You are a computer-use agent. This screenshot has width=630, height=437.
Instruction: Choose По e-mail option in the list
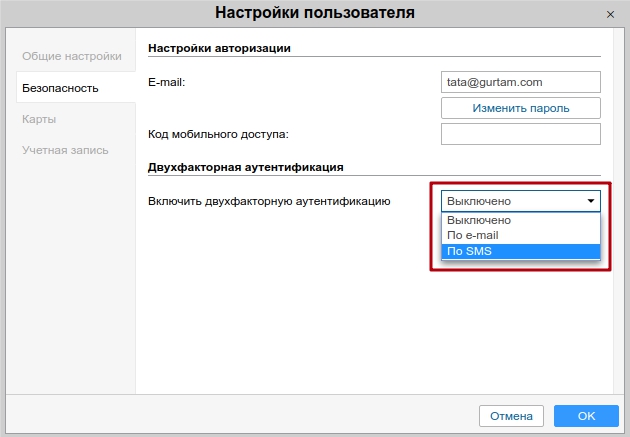520,236
